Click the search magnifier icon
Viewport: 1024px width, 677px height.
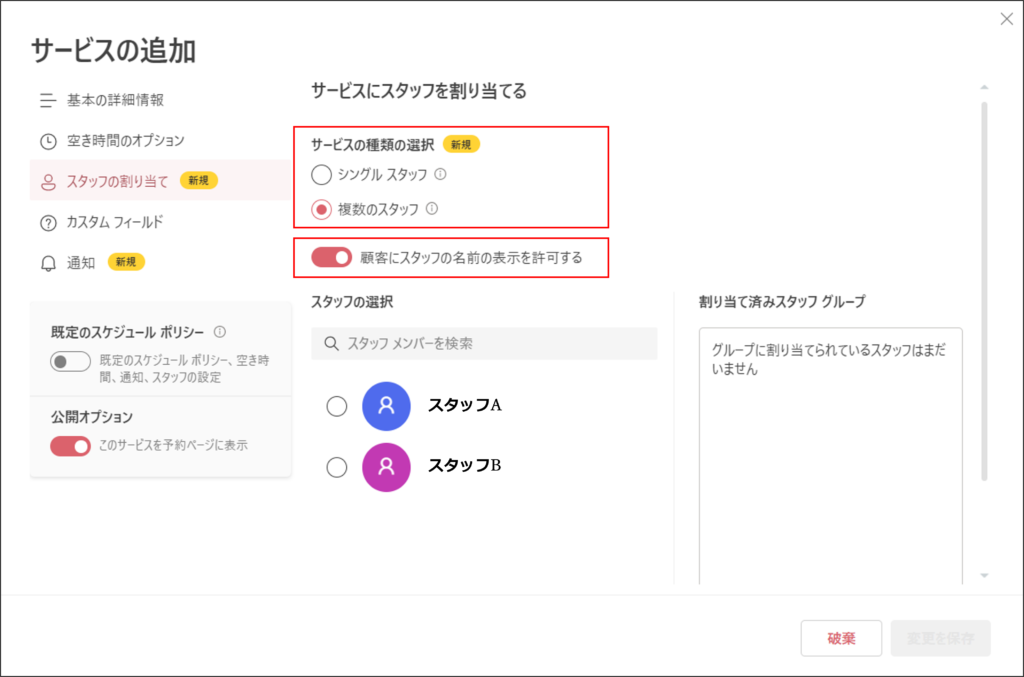pos(331,343)
